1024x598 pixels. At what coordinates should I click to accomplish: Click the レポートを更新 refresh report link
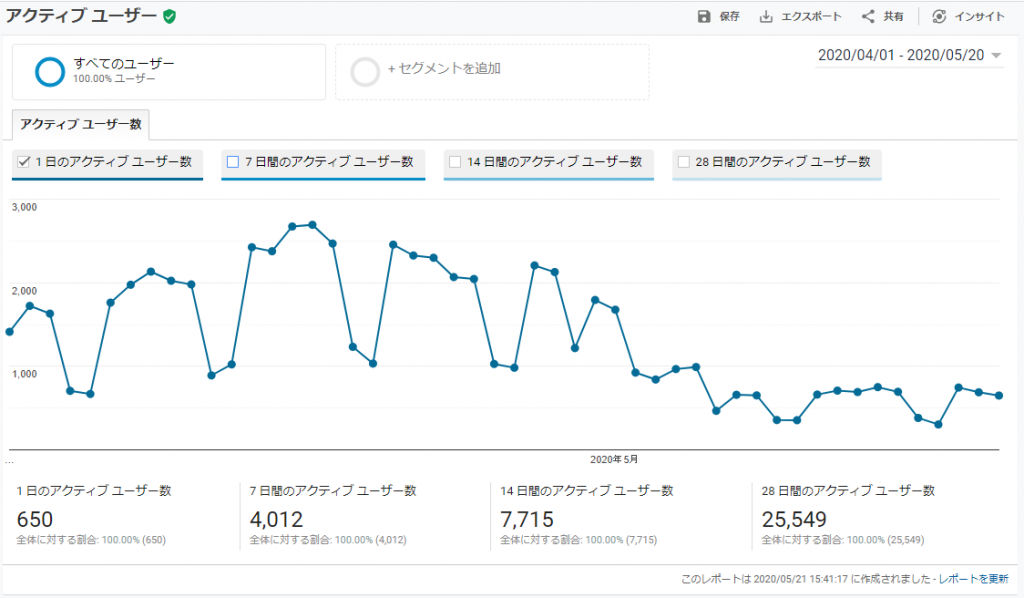tap(973, 578)
